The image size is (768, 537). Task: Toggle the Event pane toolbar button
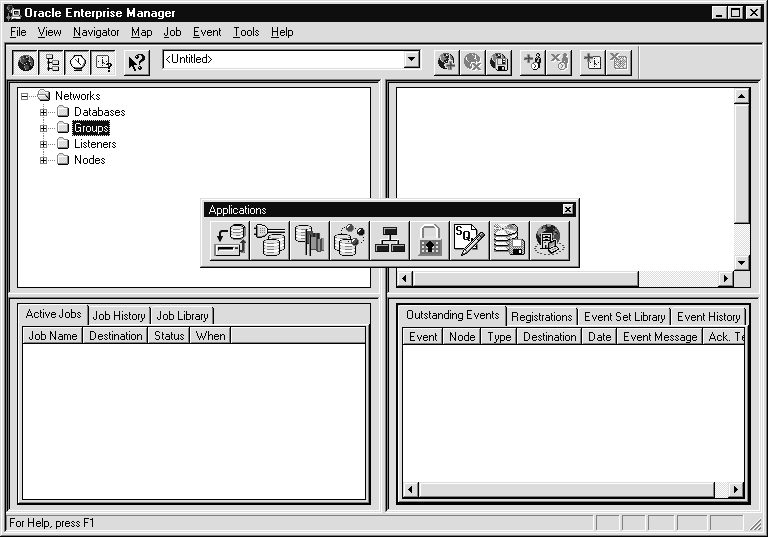tap(103, 63)
